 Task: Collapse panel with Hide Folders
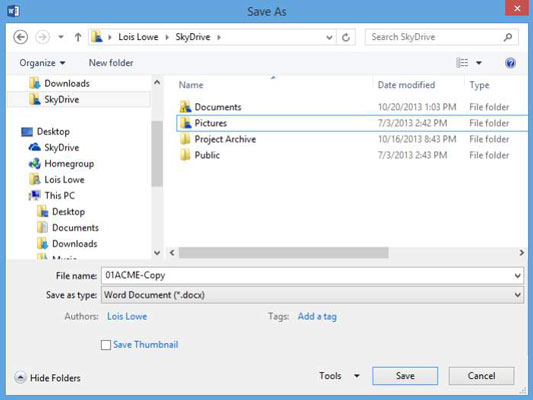click(x=48, y=378)
